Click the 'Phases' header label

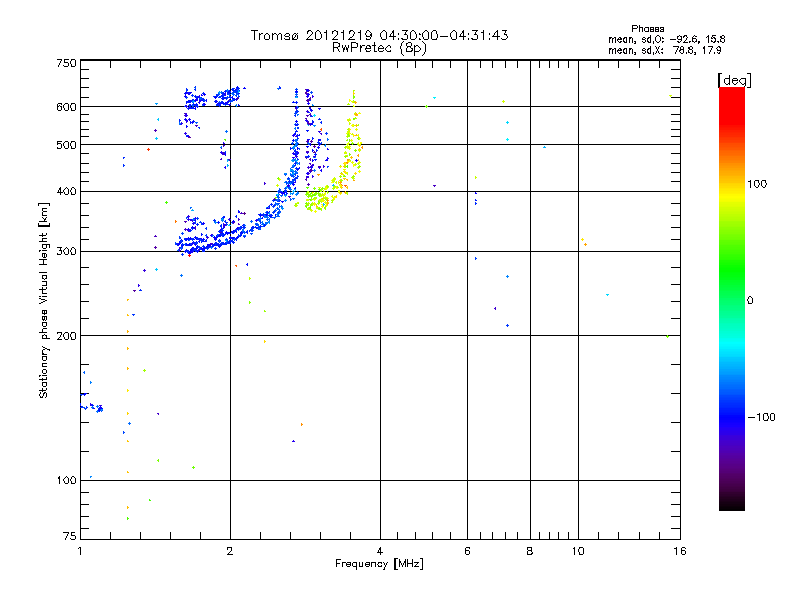click(x=647, y=29)
